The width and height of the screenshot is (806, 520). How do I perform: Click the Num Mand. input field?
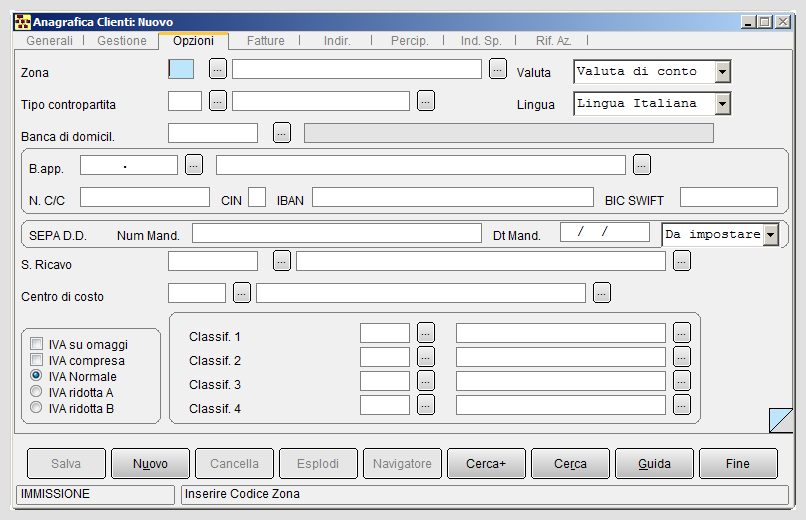click(337, 233)
